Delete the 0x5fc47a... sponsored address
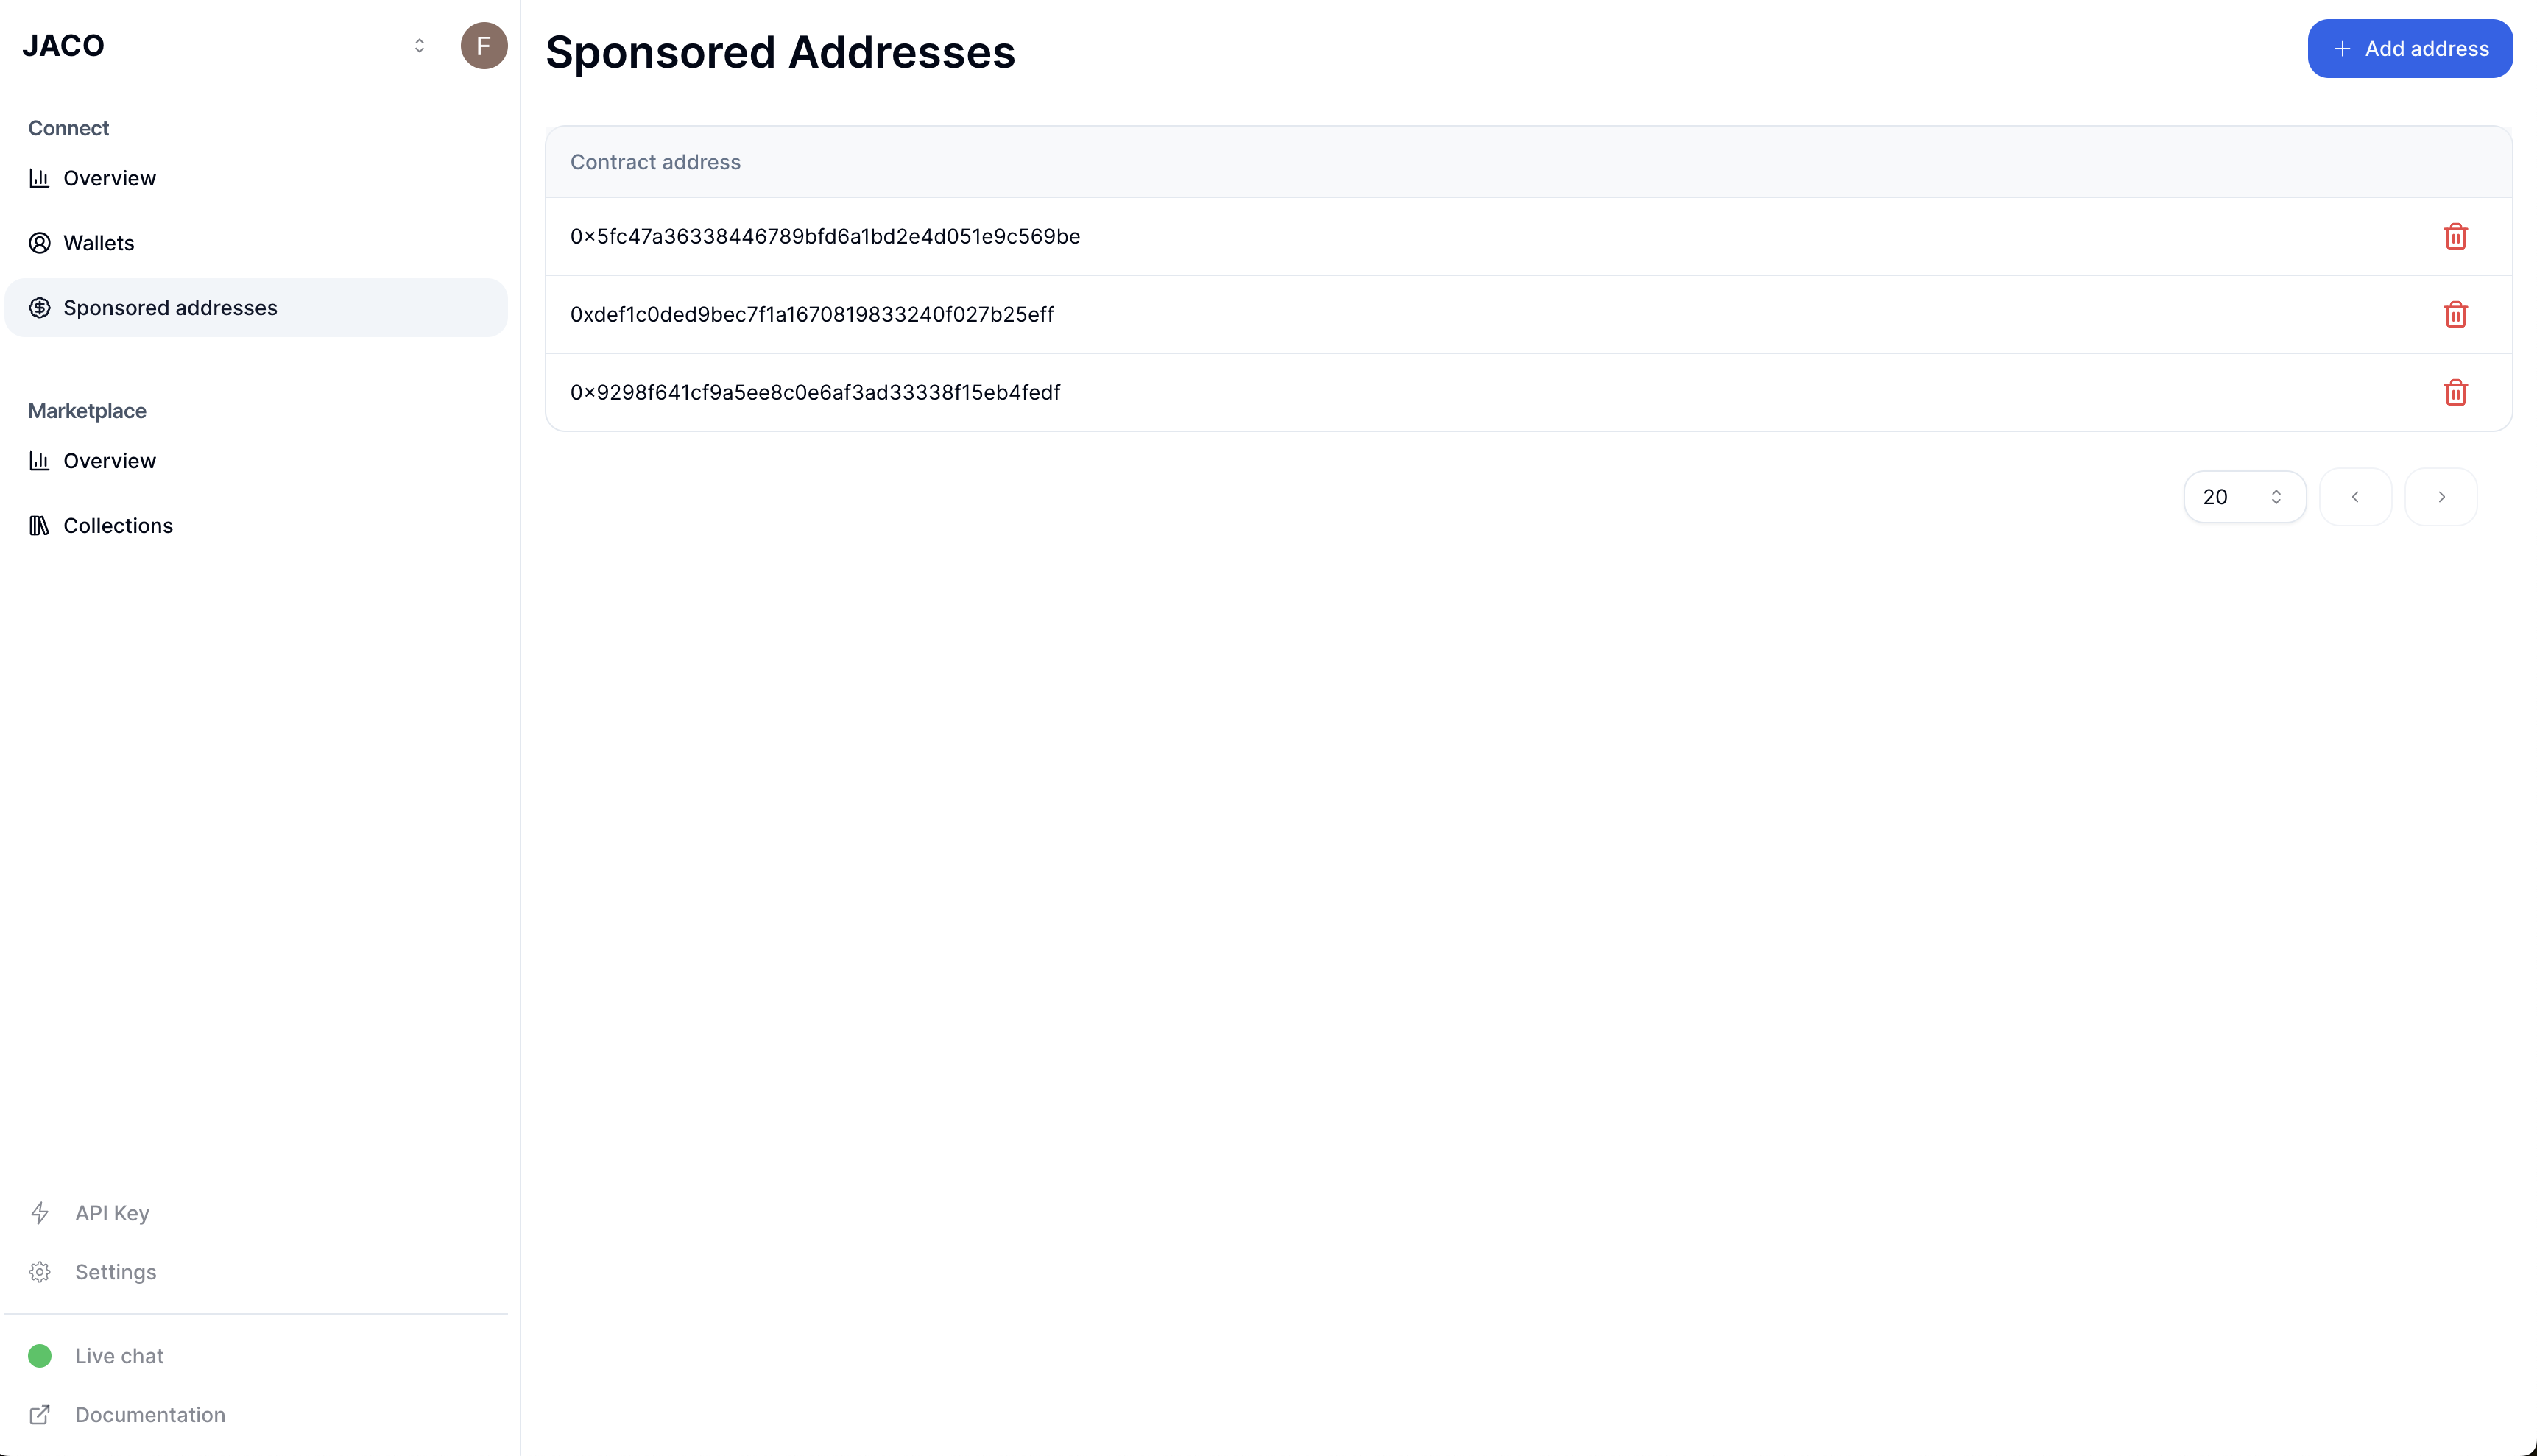The image size is (2537, 1456). point(2455,237)
